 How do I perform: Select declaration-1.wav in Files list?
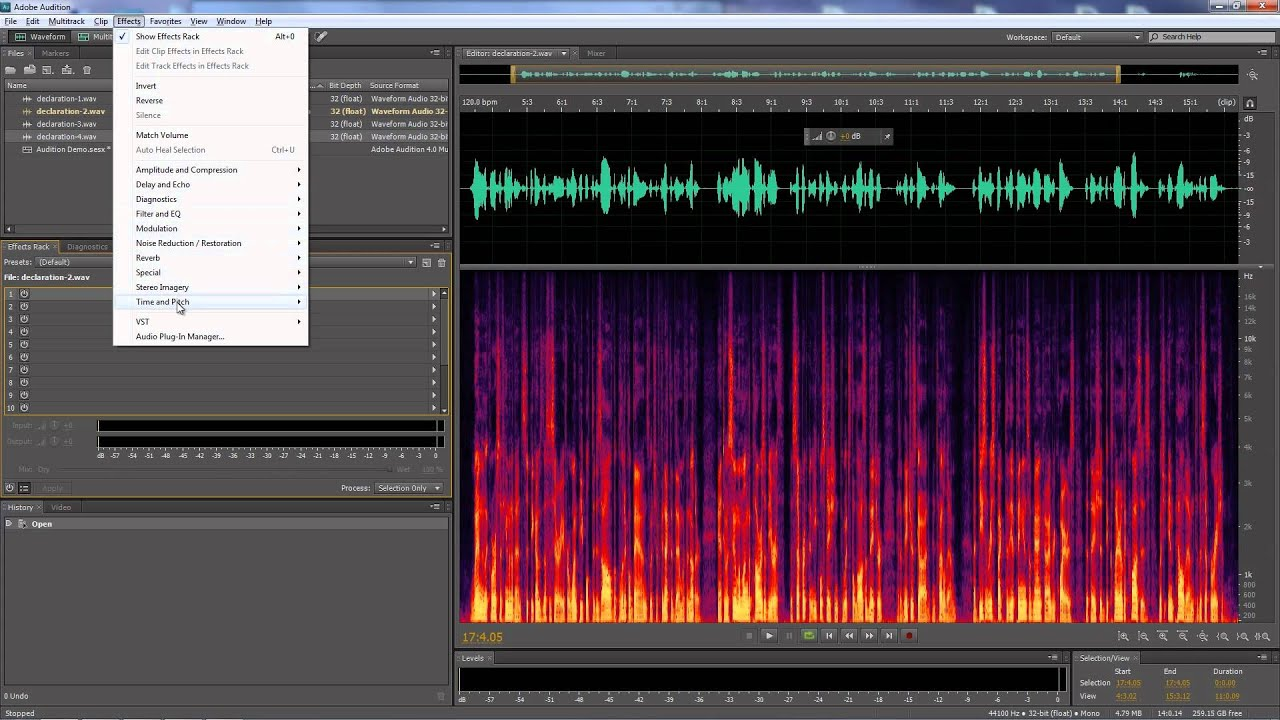point(66,99)
